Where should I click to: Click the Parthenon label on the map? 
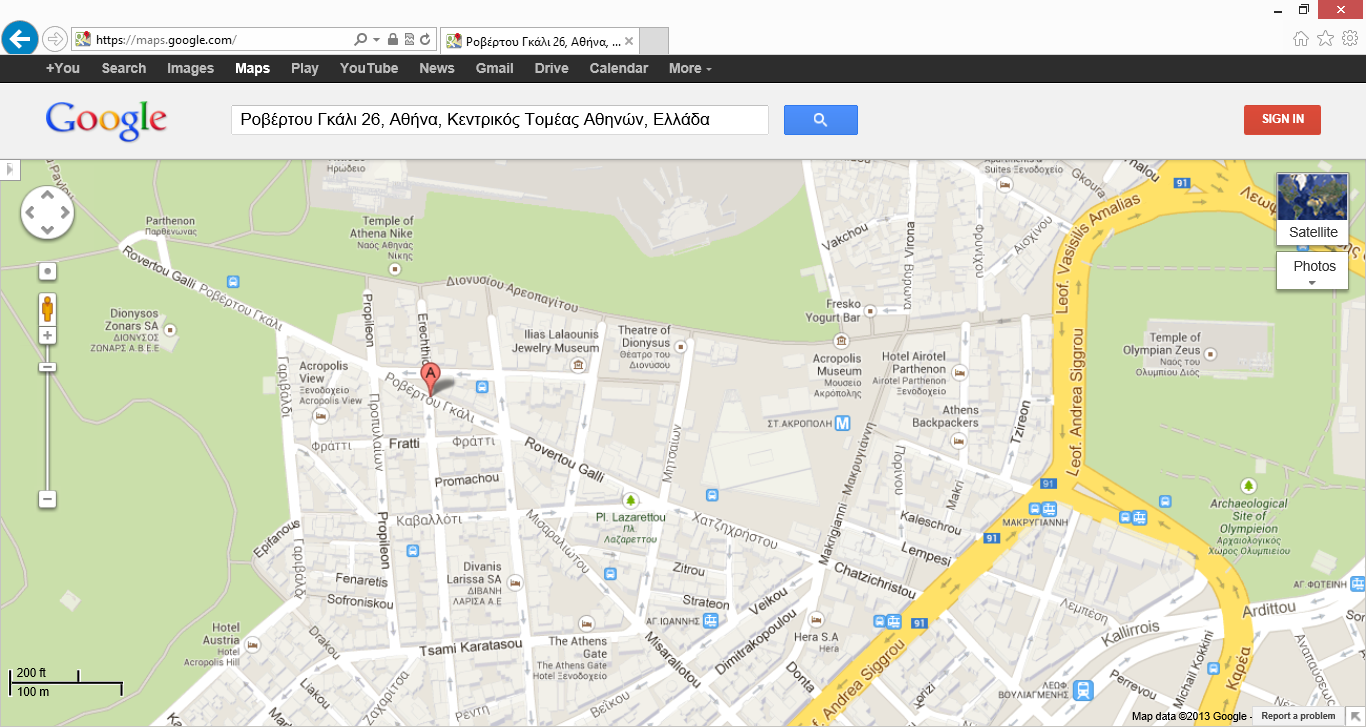(x=170, y=226)
